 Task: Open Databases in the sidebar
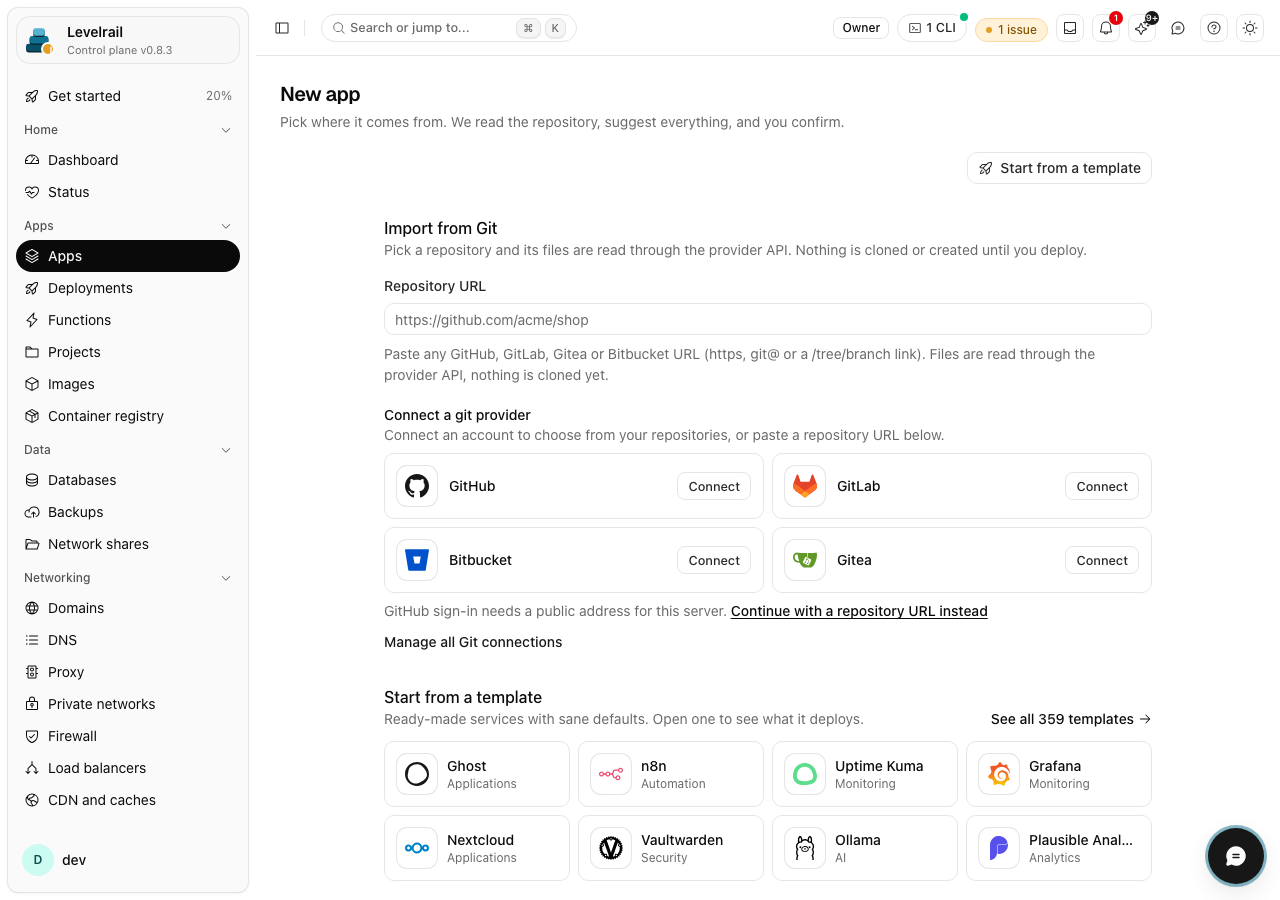128,480
